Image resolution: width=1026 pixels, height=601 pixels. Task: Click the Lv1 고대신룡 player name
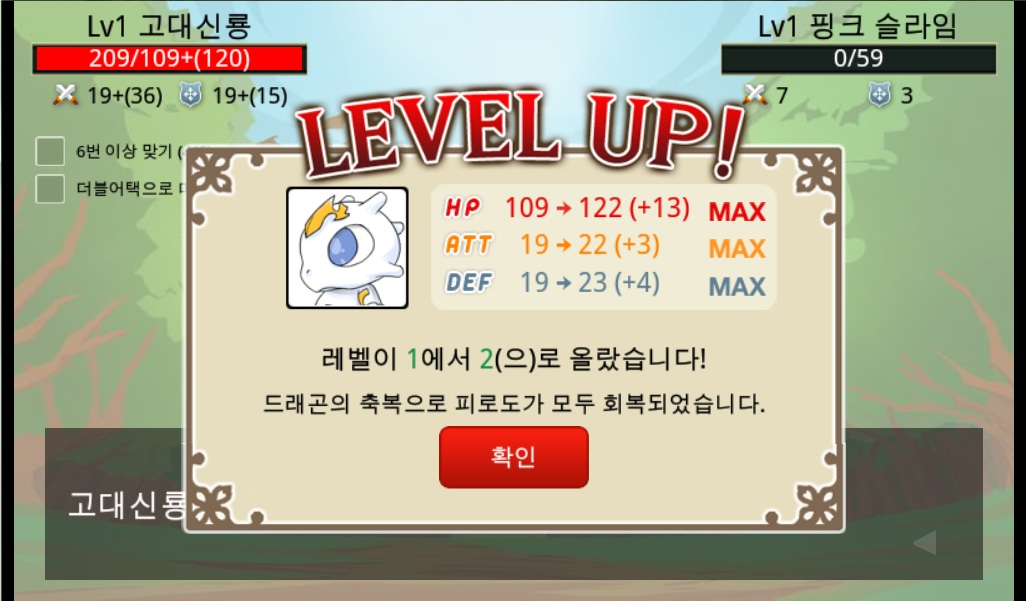pyautogui.click(x=169, y=26)
